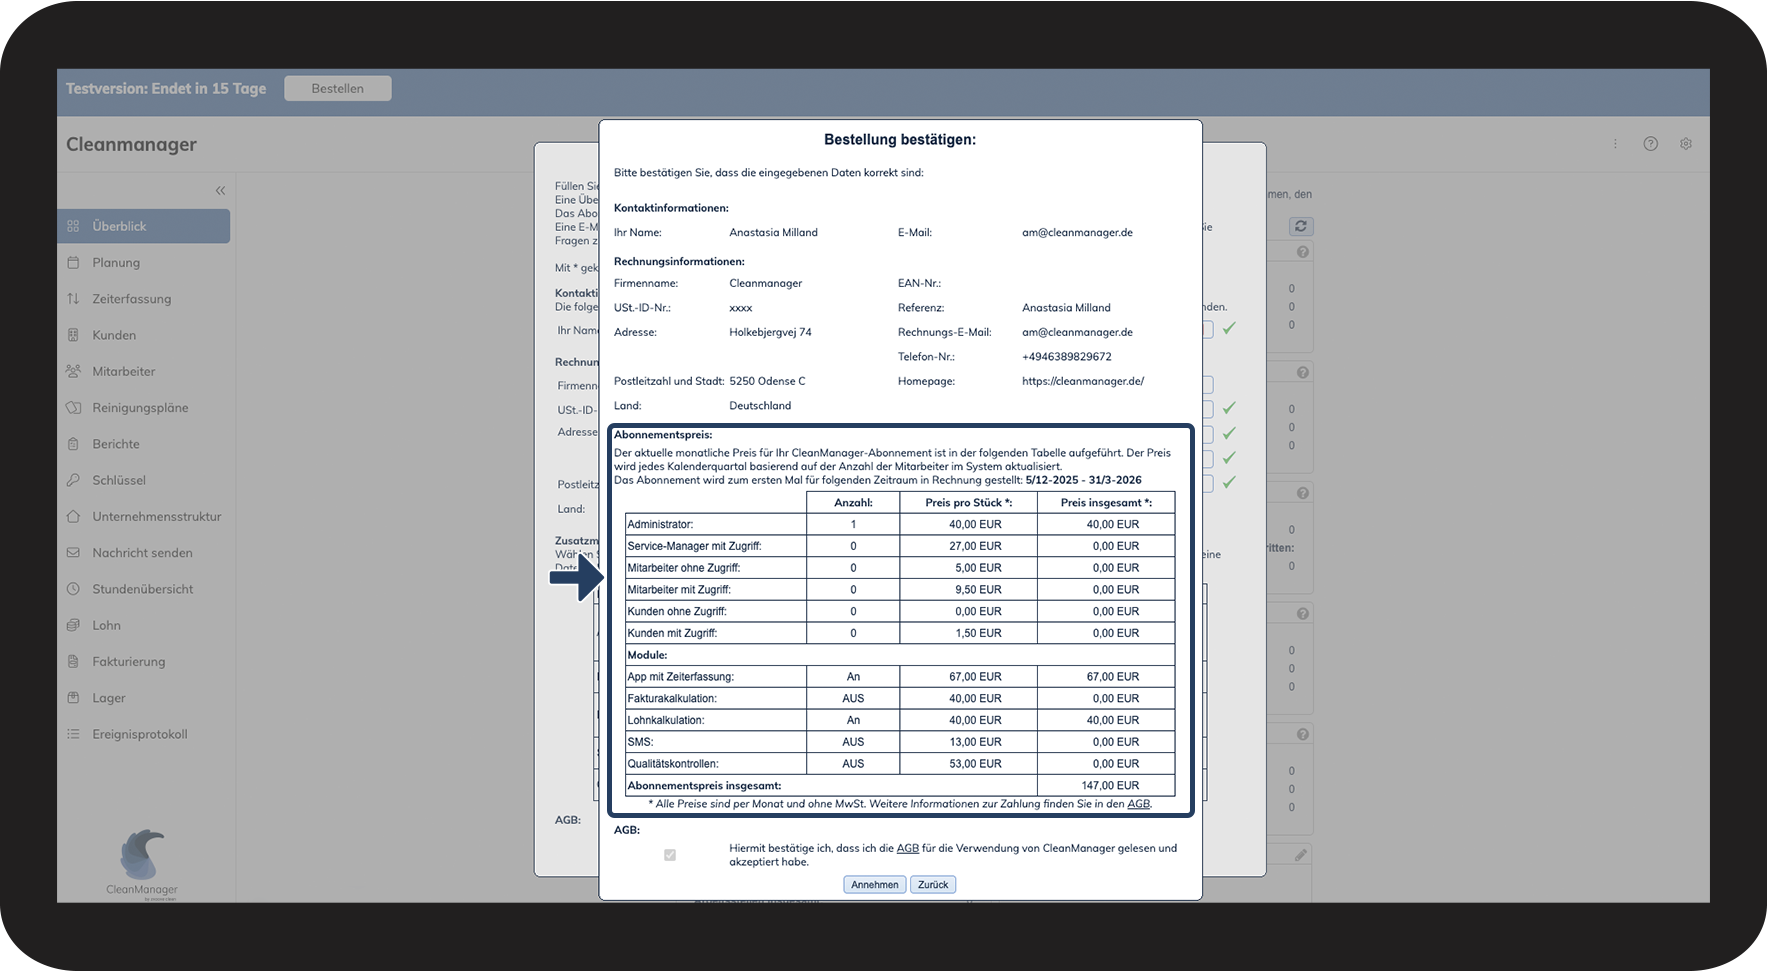Toggle the AGB acceptance checkbox

(x=670, y=855)
